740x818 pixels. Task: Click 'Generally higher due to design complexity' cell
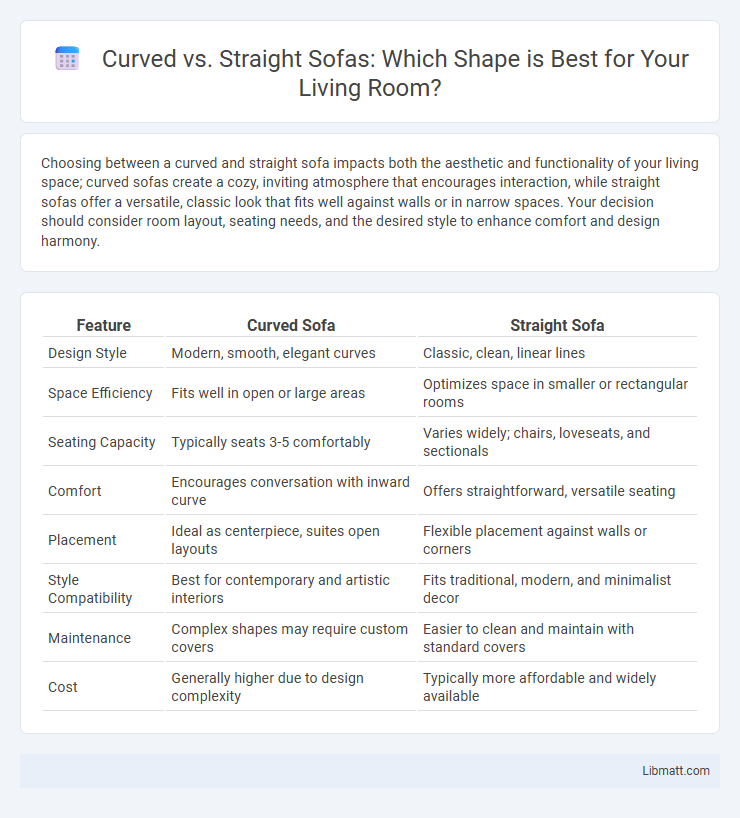coord(267,687)
